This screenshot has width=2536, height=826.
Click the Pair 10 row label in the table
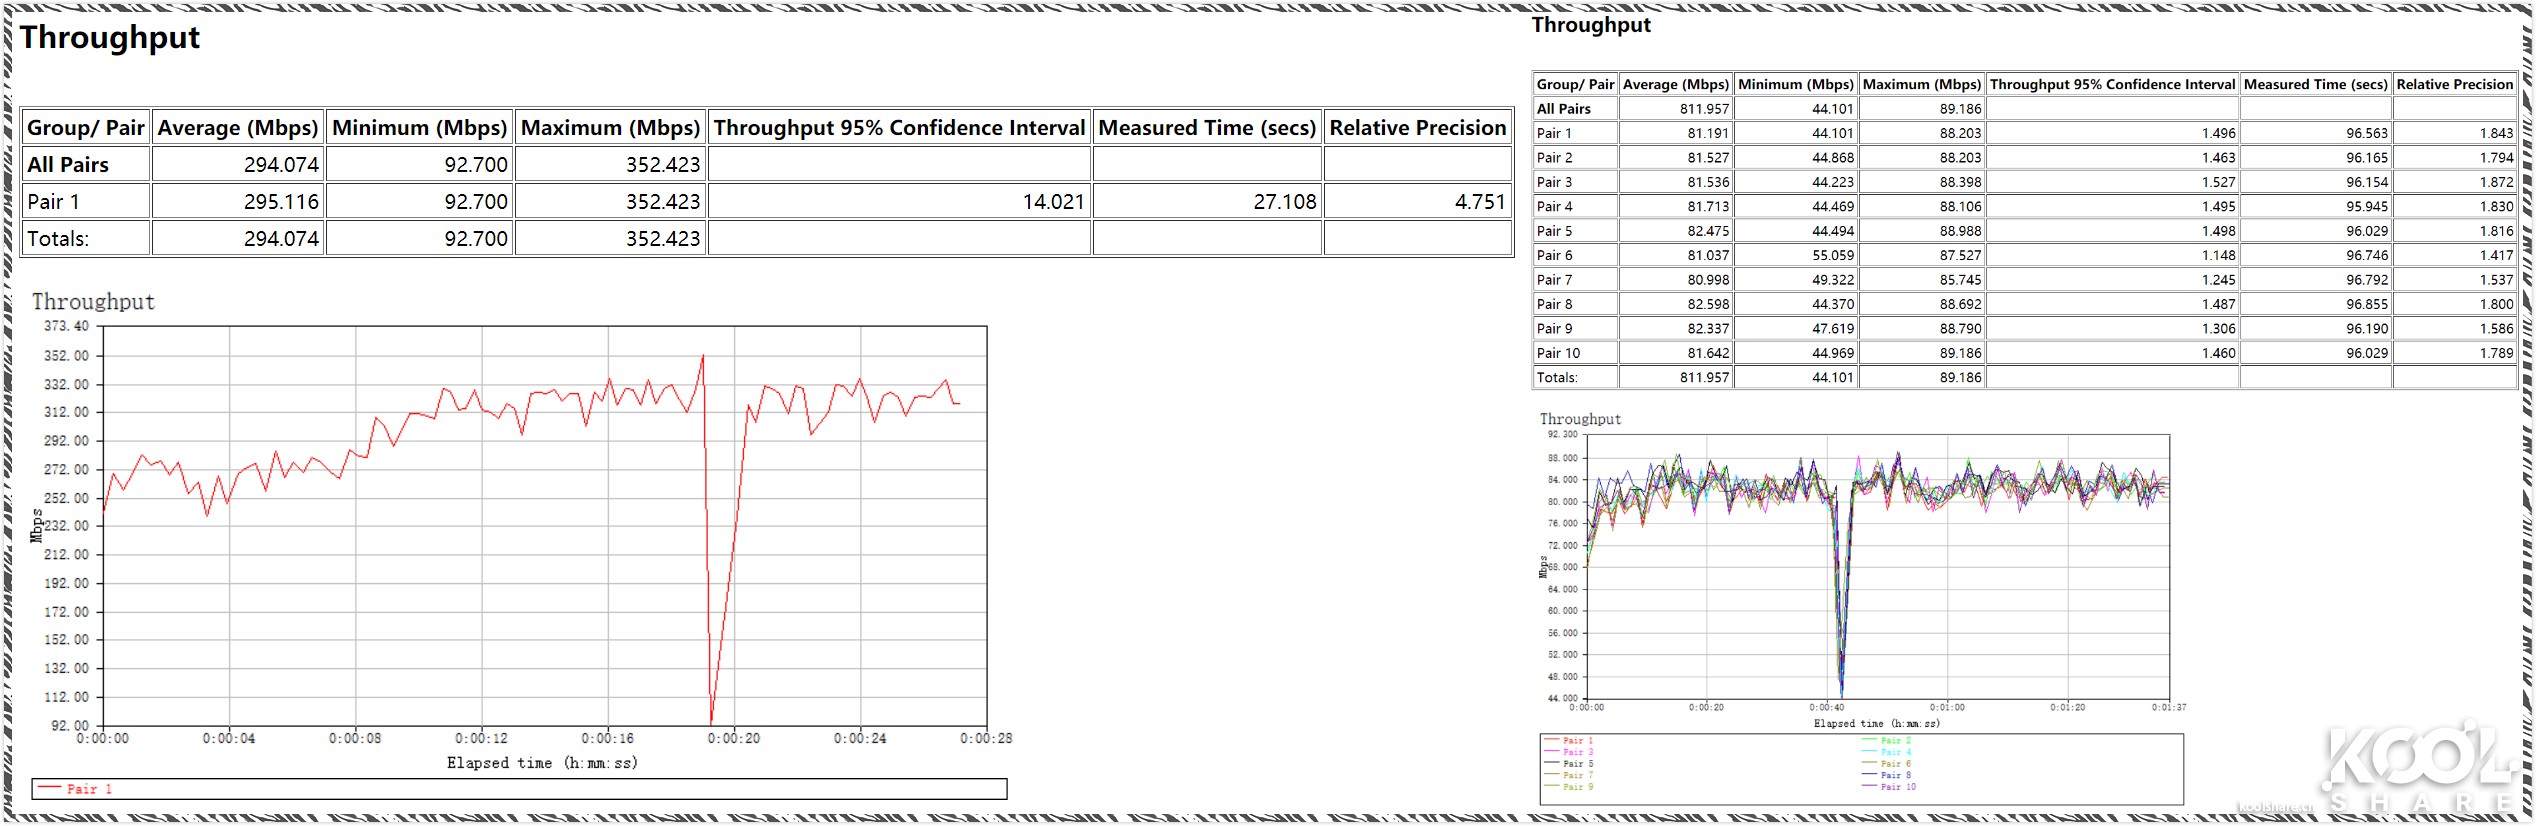tap(1558, 353)
